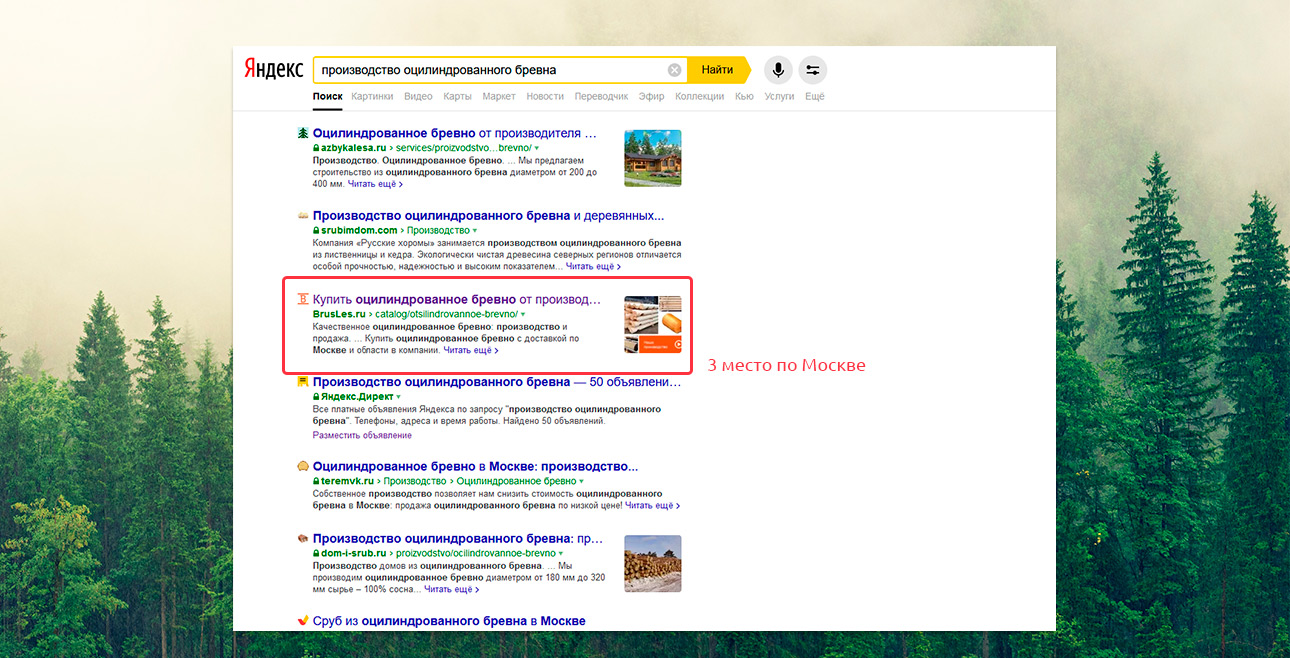Screen dimensions: 1290x658
Task: Click the BrusLes.ru favicon icon
Action: 302,299
